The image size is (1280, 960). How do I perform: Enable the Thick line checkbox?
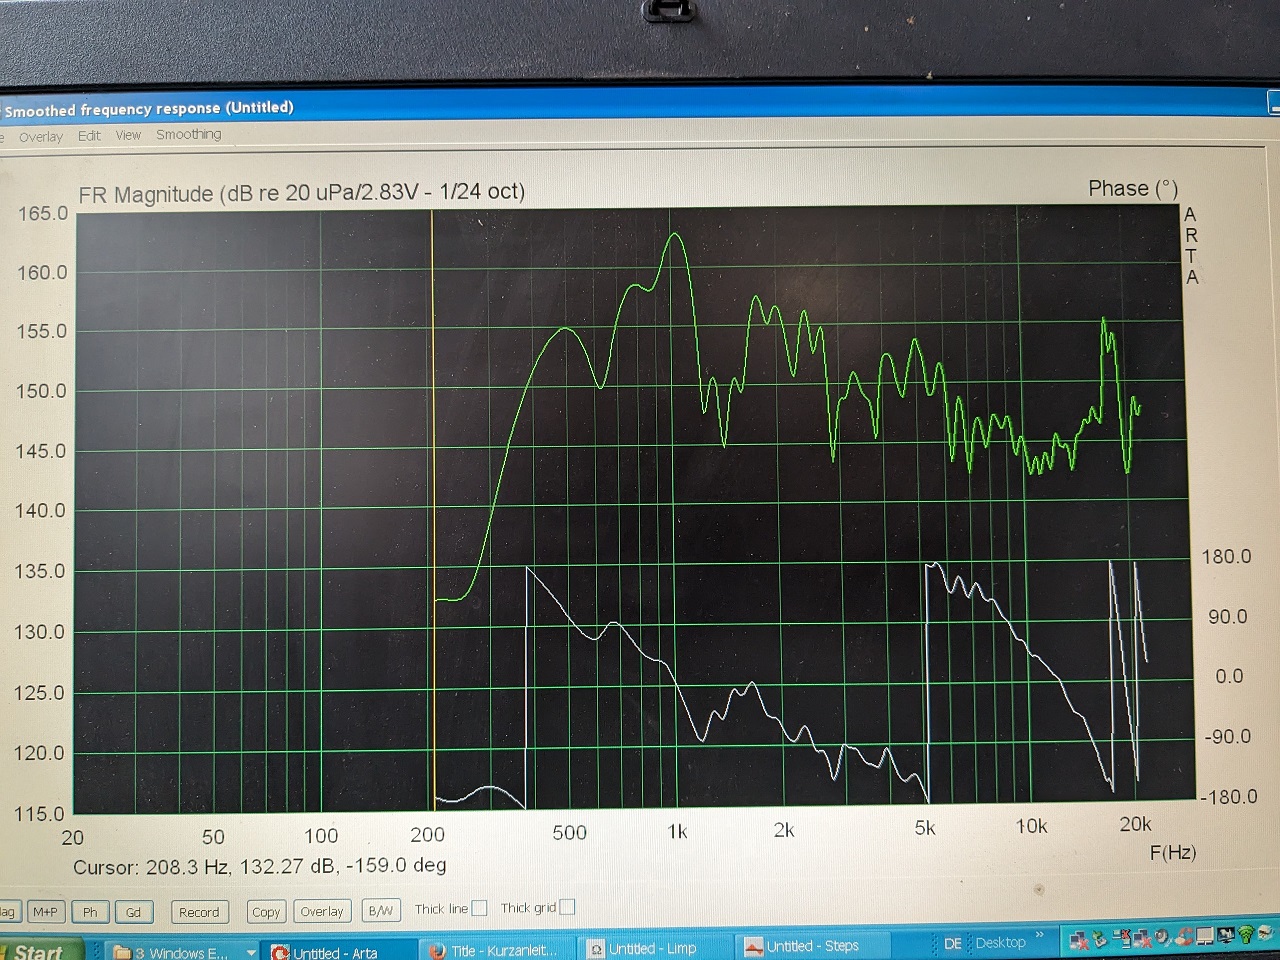point(479,908)
